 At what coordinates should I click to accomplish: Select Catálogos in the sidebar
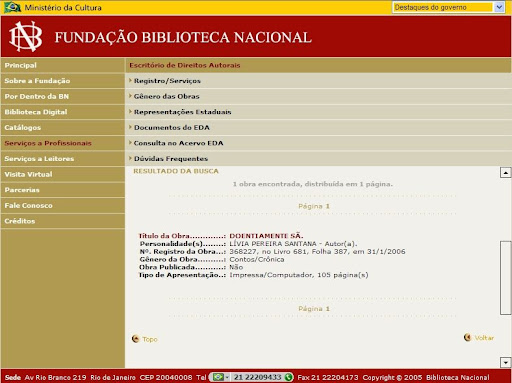coord(63,128)
